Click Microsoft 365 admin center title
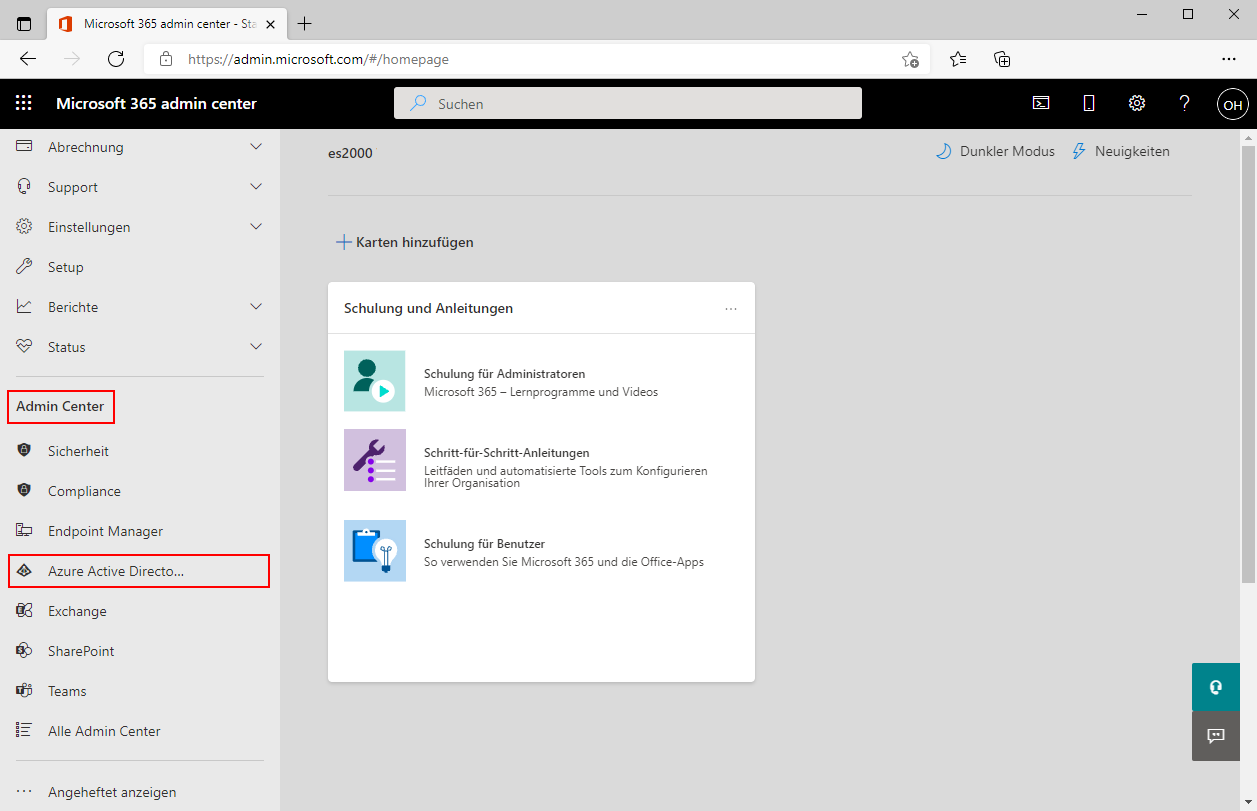Image resolution: width=1257 pixels, height=811 pixels. [x=156, y=103]
